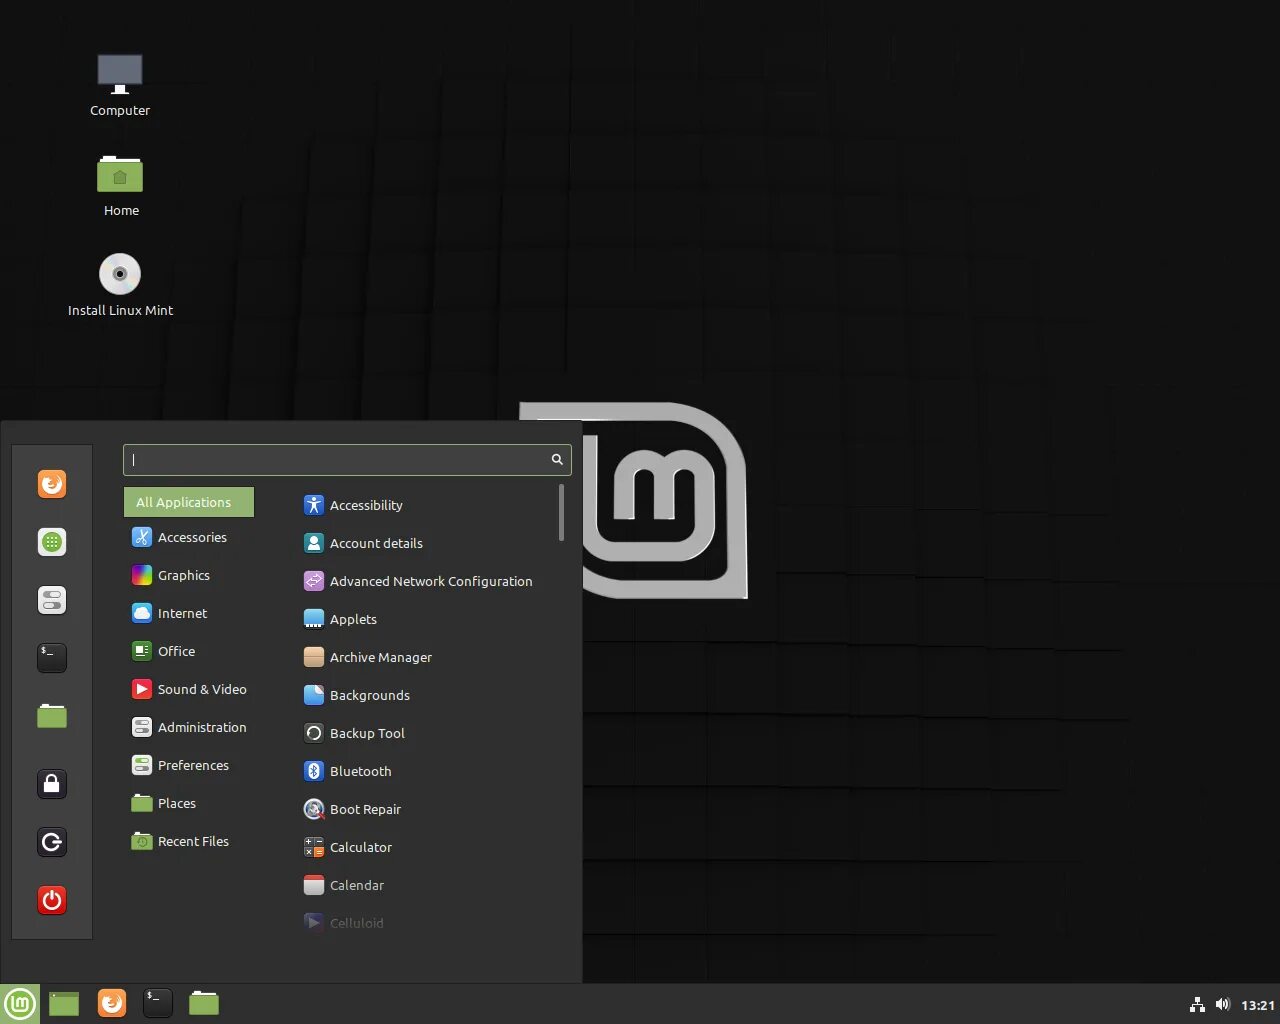Launch Firefox from the bottom panel
This screenshot has width=1280, height=1024.
pyautogui.click(x=112, y=1003)
